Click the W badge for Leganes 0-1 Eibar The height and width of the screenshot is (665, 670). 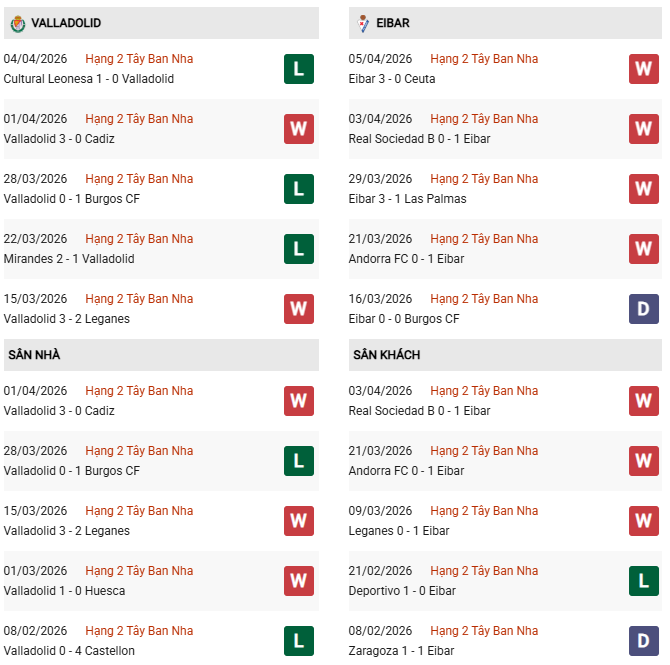click(643, 521)
